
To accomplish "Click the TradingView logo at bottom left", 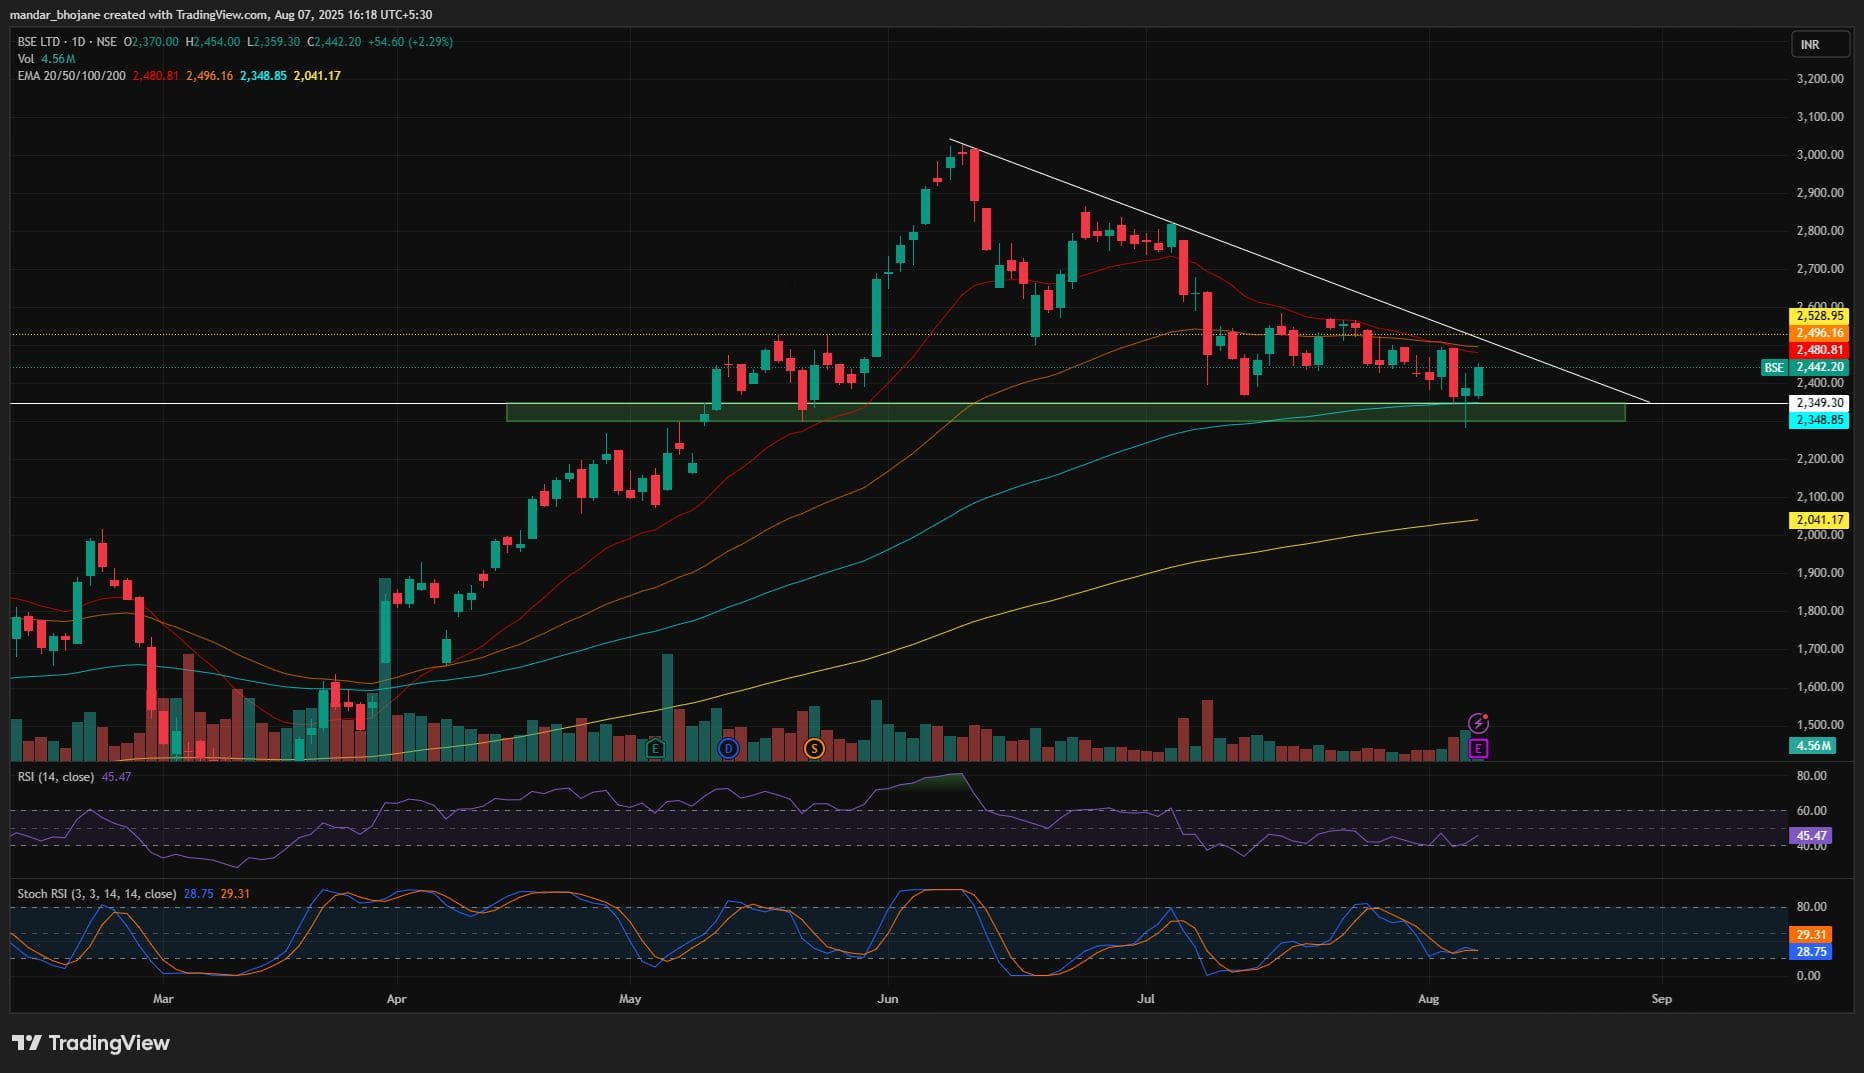I will (91, 1043).
